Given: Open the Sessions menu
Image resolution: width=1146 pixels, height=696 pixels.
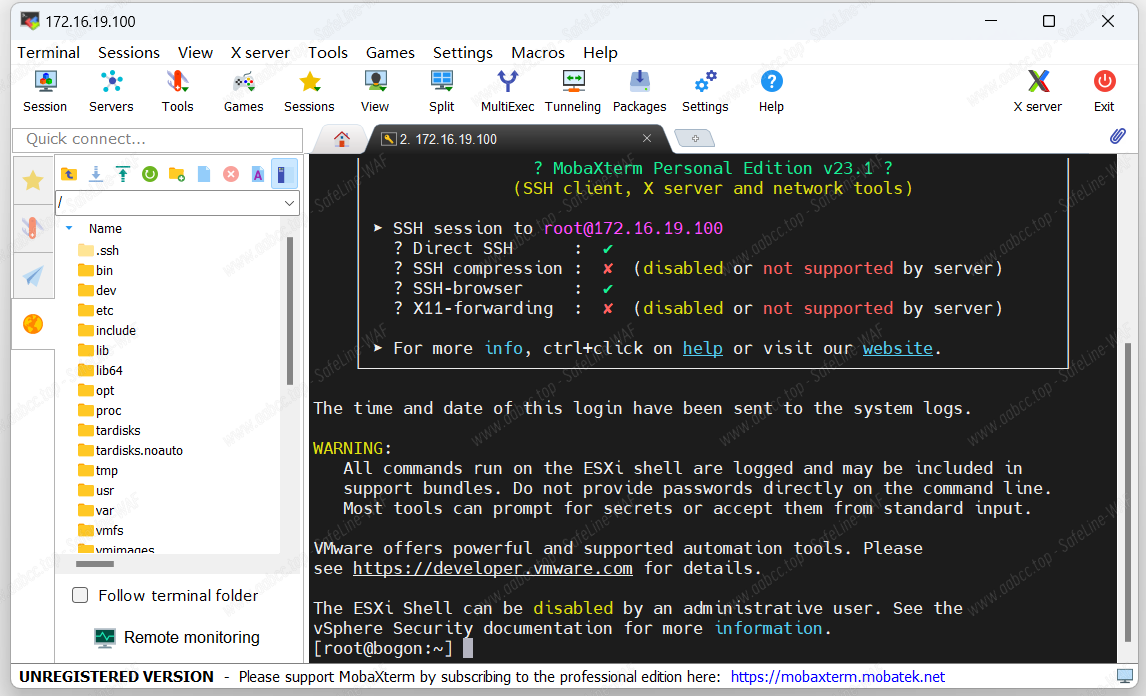Looking at the screenshot, I should 129,53.
